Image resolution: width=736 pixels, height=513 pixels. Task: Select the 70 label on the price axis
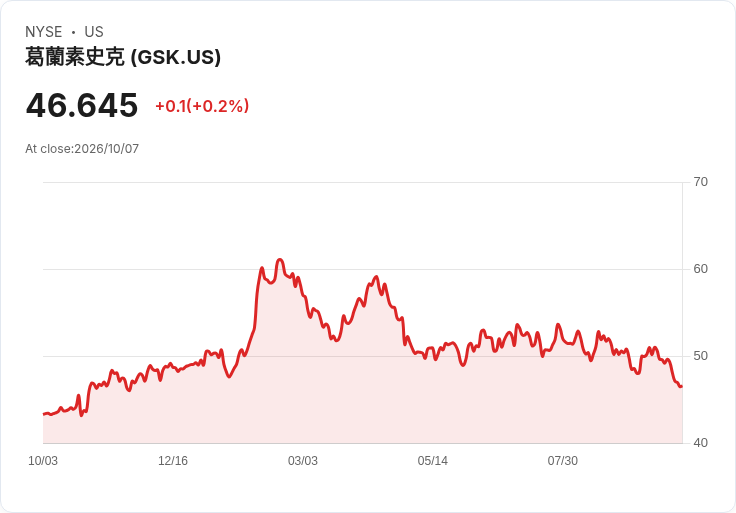(700, 182)
